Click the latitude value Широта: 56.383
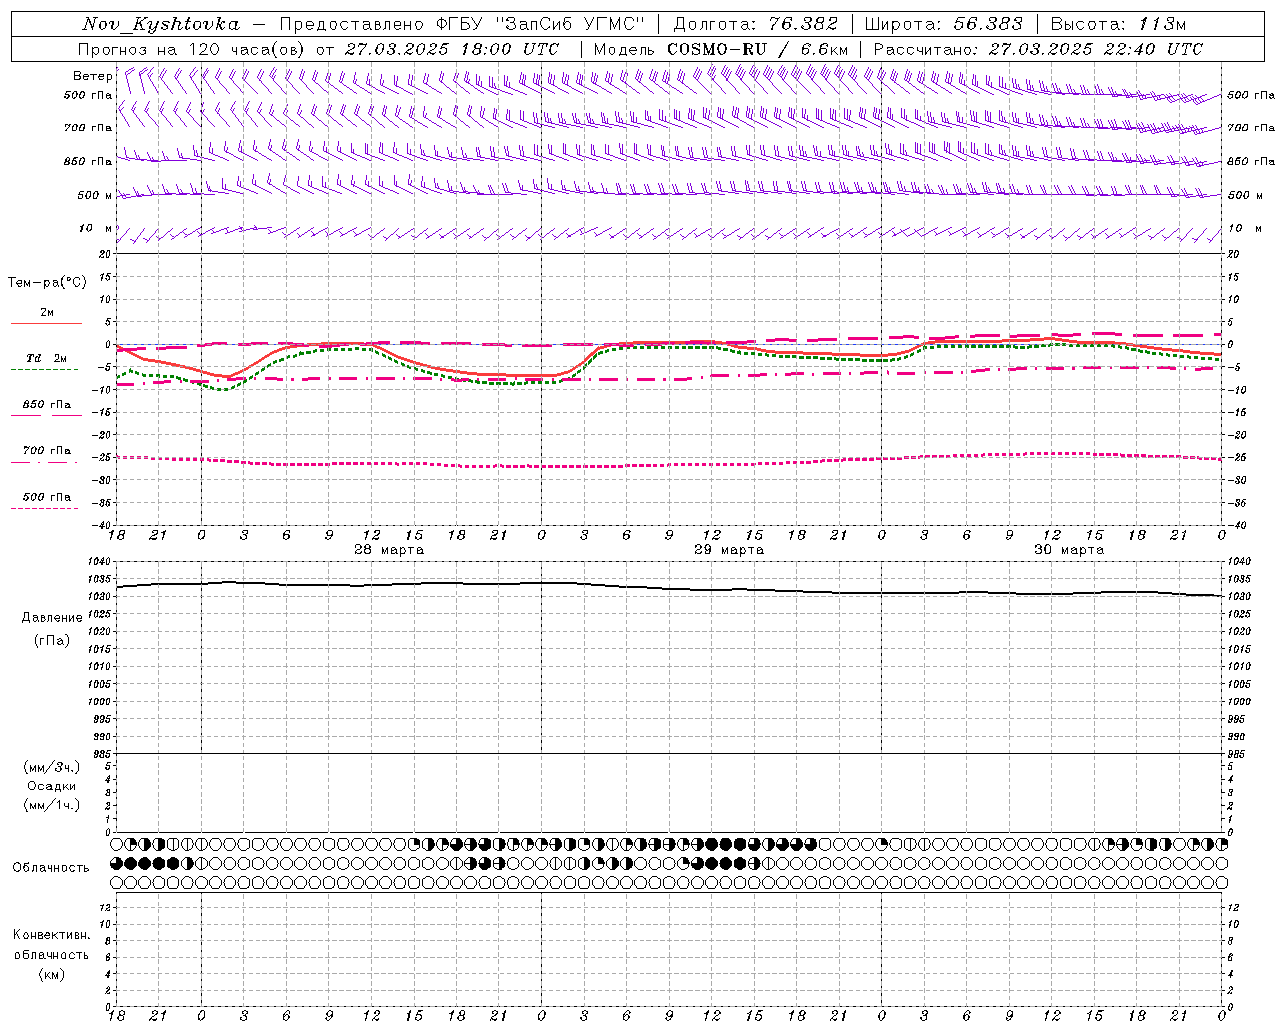This screenshot has width=1280, height=1024. (x=943, y=24)
